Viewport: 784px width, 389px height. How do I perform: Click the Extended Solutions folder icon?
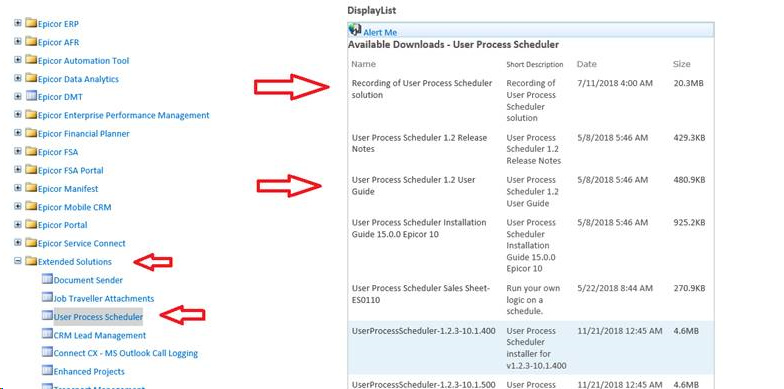tap(31, 261)
